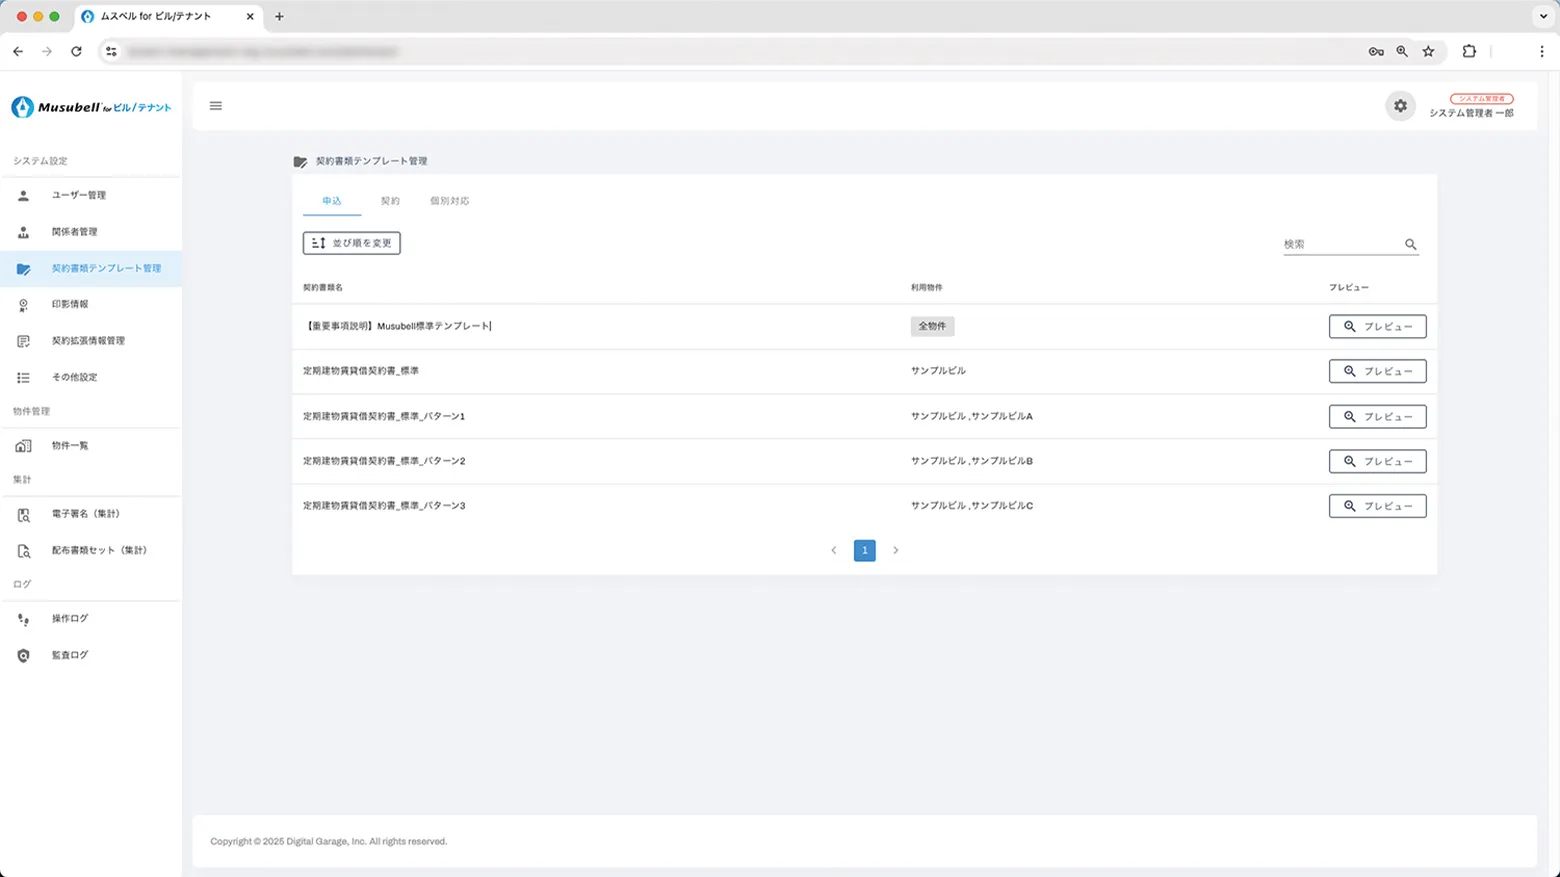The height and width of the screenshot is (877, 1560).
Task: Open 電子署名（集計） in sidebar
Action: tap(85, 514)
